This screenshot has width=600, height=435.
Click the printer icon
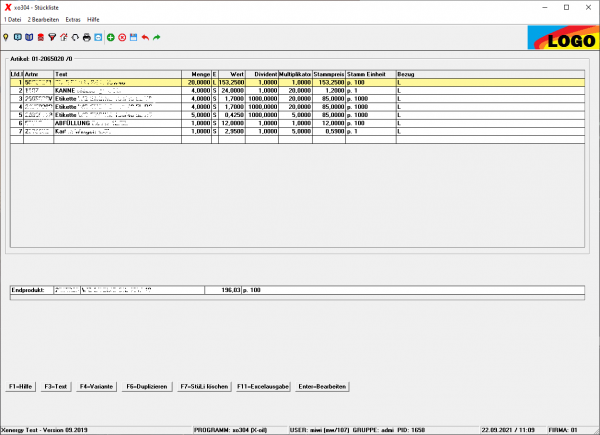(x=87, y=37)
